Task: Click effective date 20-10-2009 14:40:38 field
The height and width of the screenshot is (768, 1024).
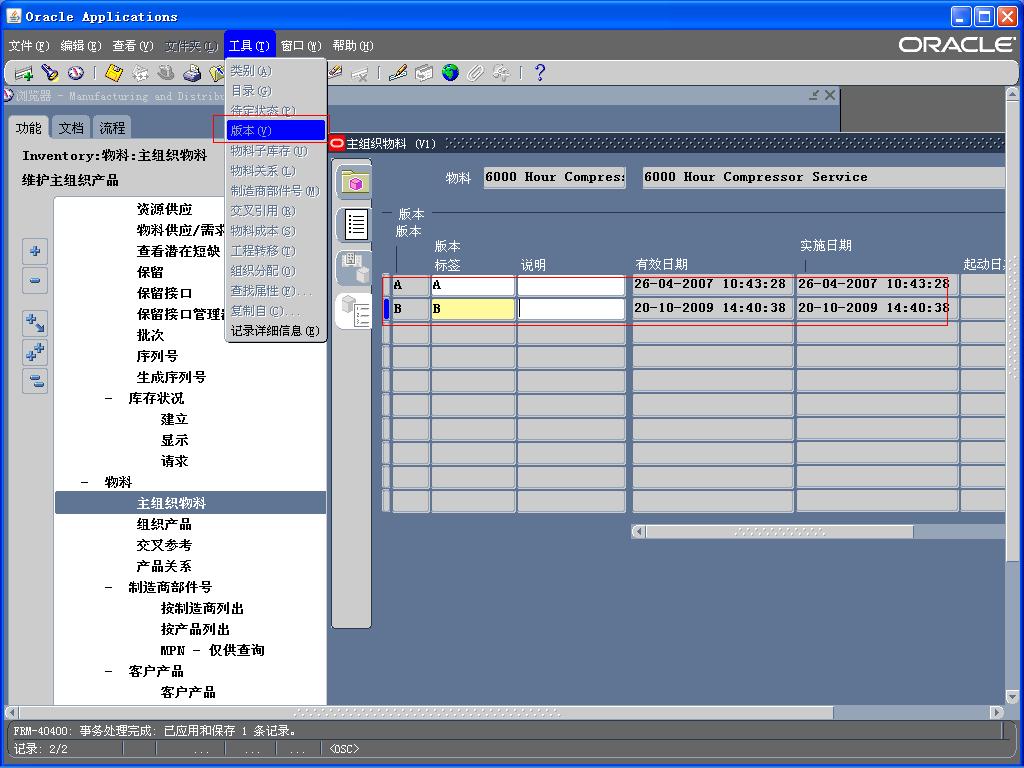Action: tap(713, 308)
